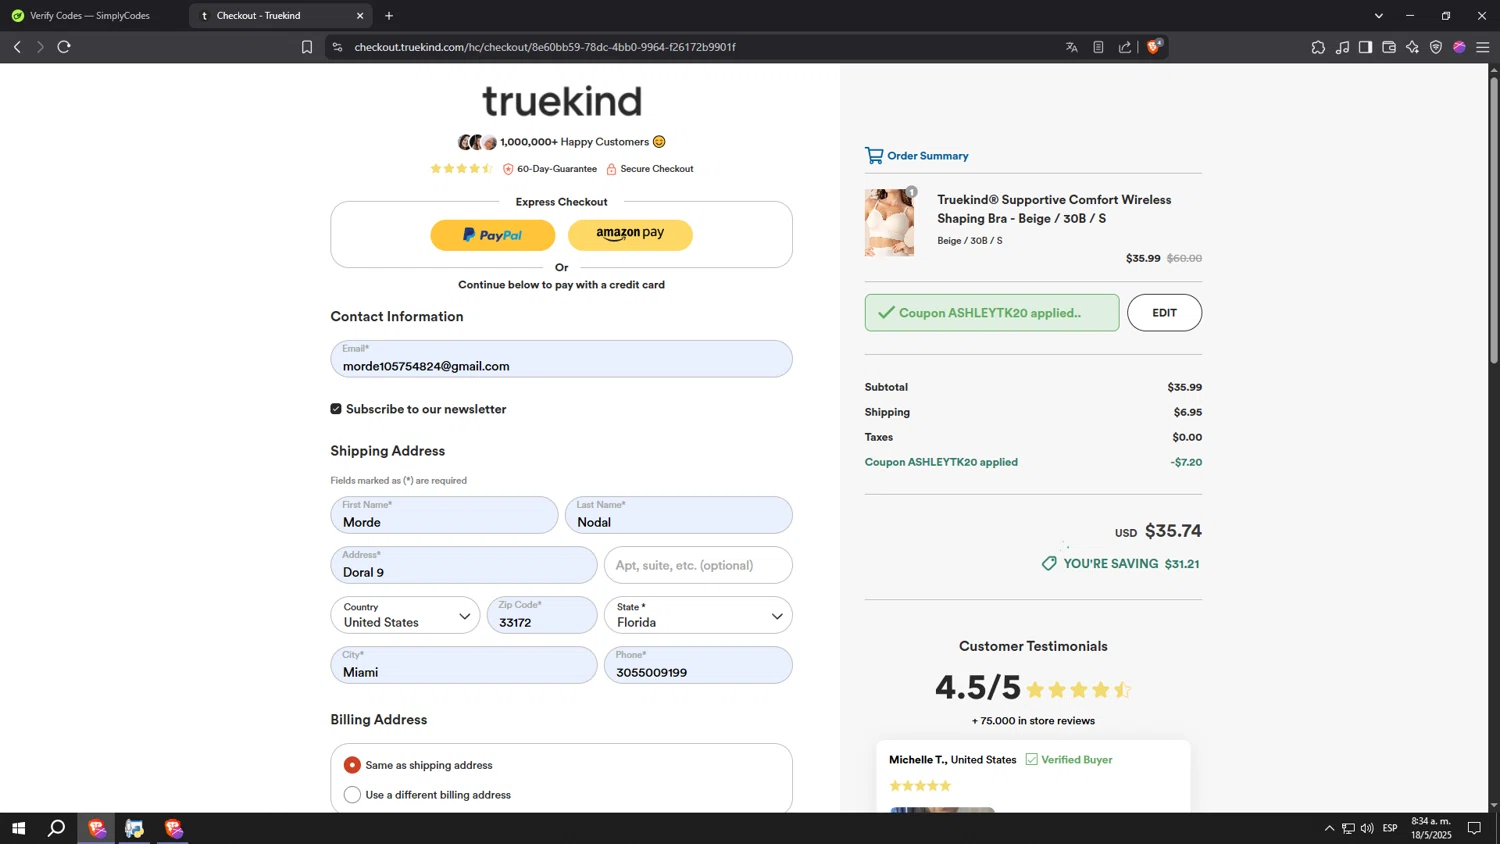Click the ESP language indicator
The height and width of the screenshot is (844, 1500).
coord(1390,828)
